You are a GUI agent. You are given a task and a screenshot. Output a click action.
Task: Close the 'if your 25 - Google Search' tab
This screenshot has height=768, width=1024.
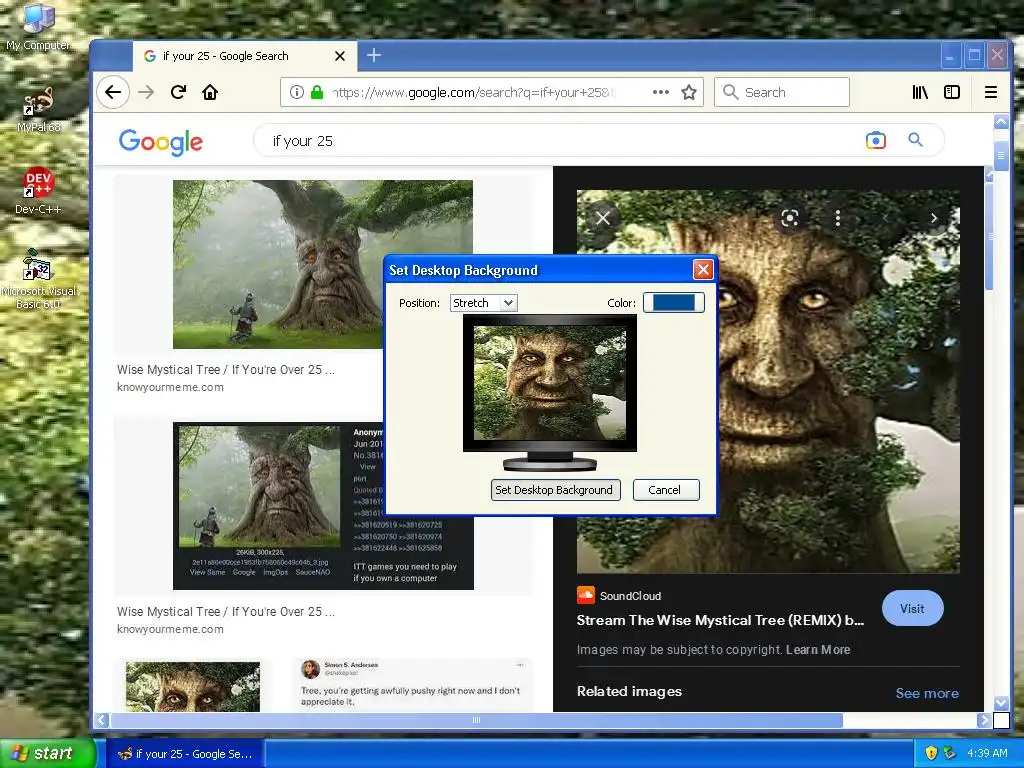click(340, 56)
